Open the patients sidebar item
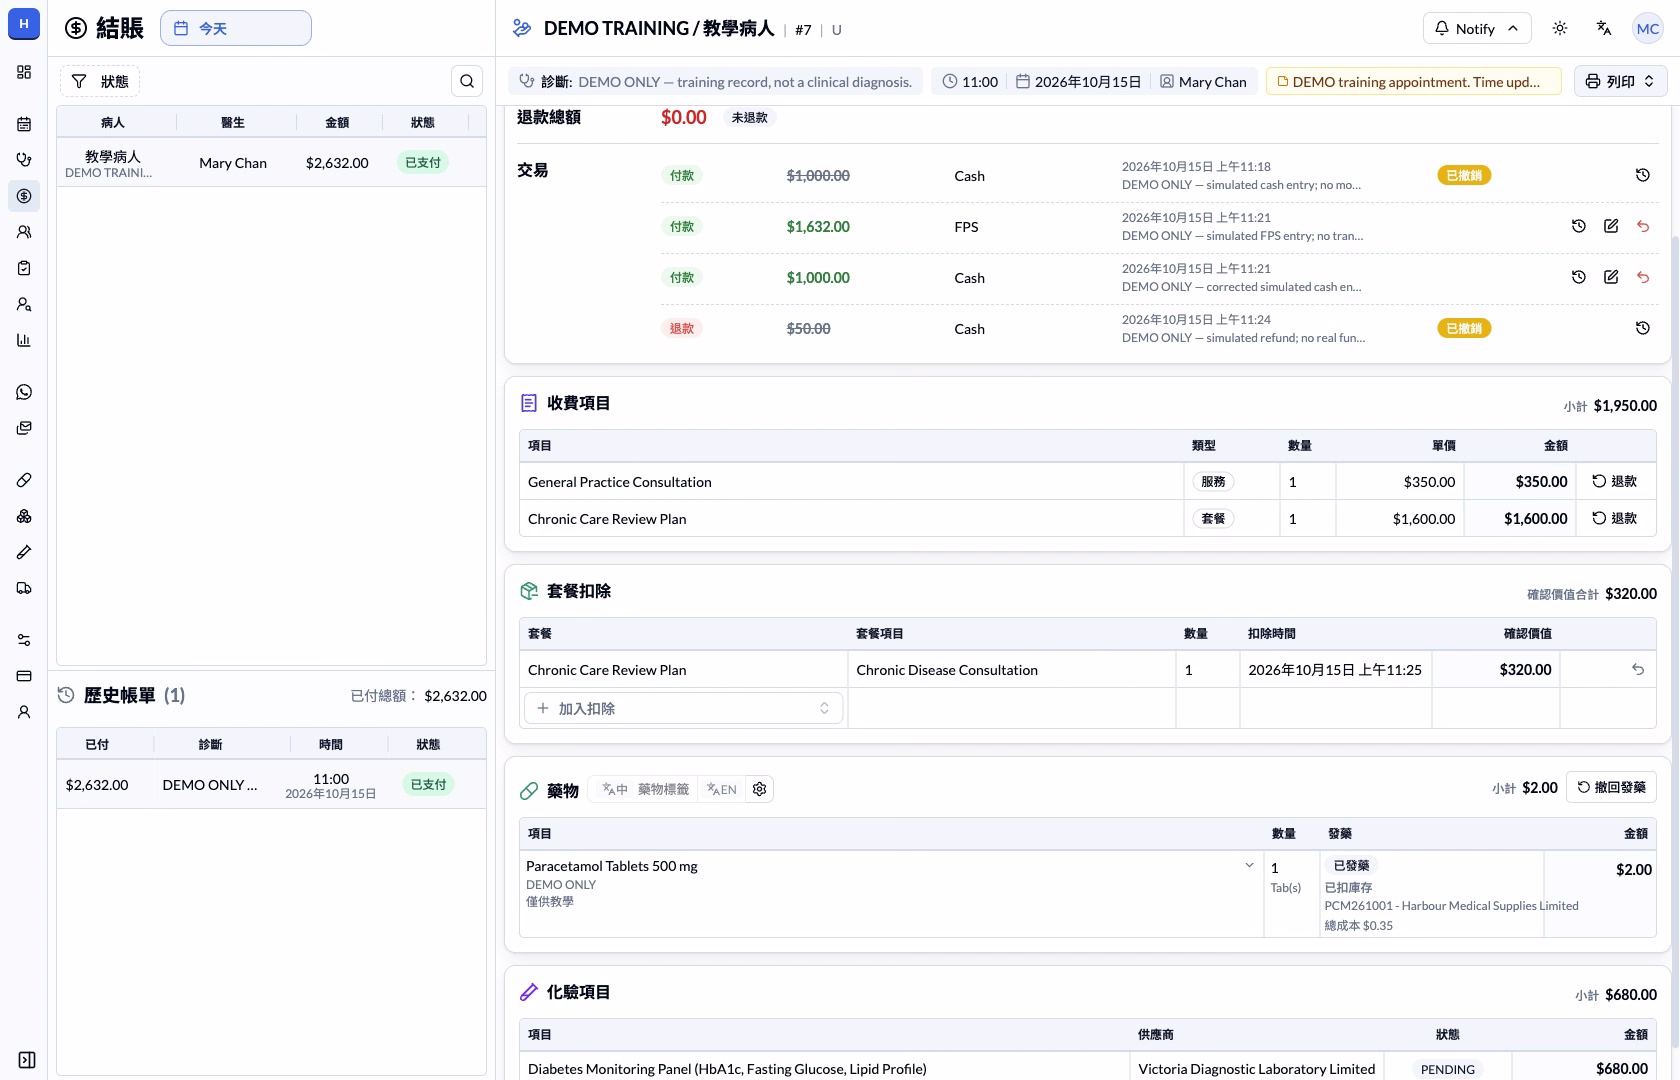Viewport: 1680px width, 1080px height. [24, 232]
